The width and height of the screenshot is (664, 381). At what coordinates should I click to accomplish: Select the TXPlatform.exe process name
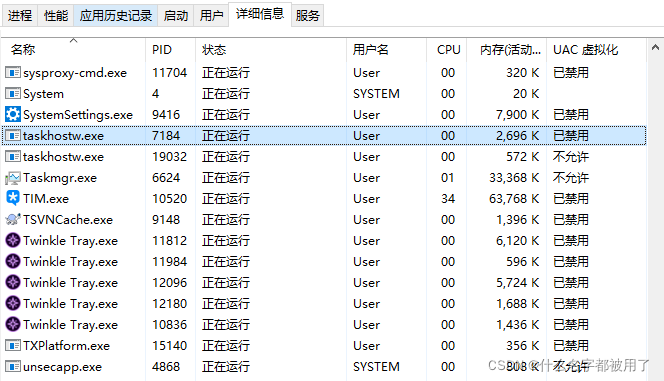click(x=66, y=345)
